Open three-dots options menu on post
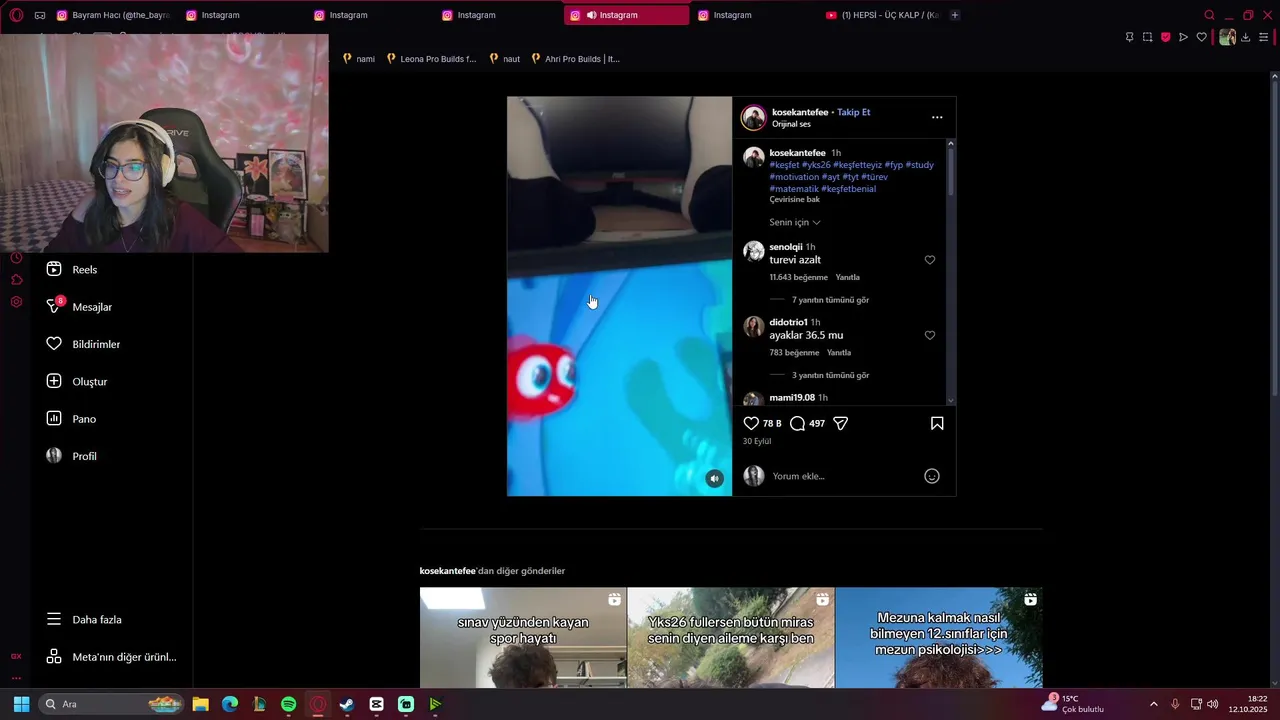This screenshot has height=720, width=1280. [937, 117]
